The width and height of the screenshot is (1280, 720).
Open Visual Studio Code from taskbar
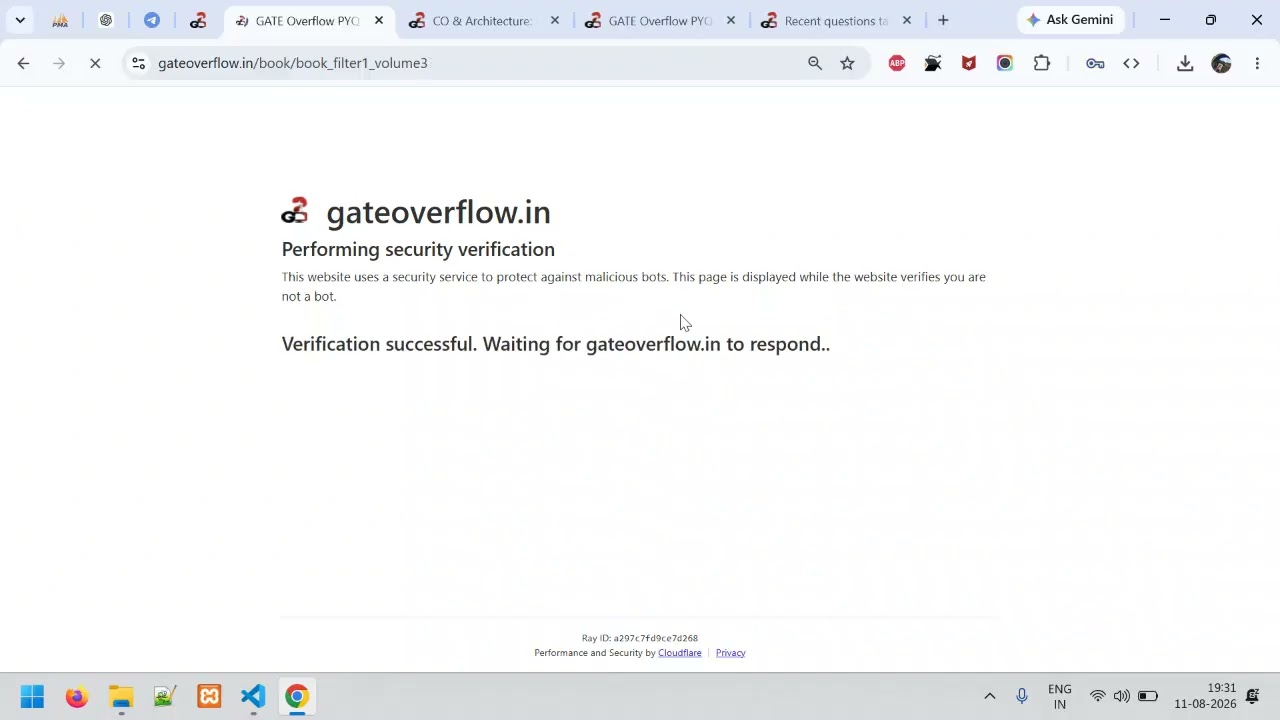point(253,697)
